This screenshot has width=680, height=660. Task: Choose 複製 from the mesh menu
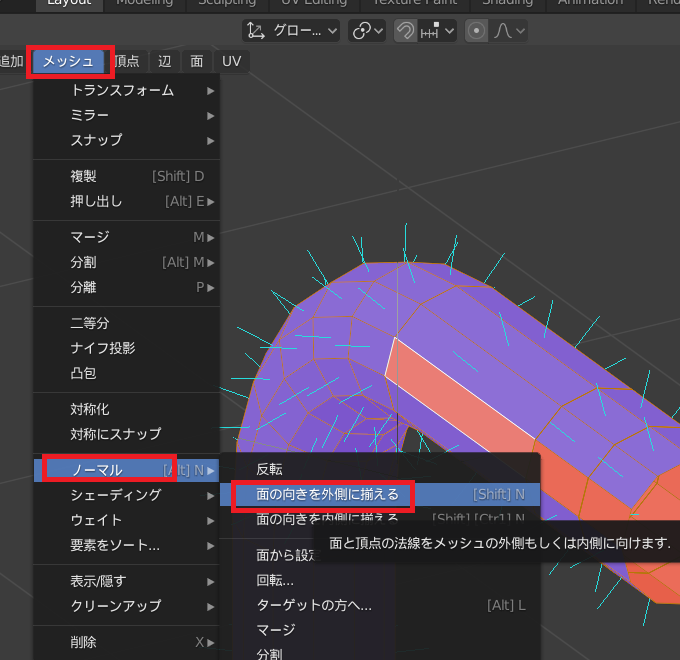click(x=127, y=176)
